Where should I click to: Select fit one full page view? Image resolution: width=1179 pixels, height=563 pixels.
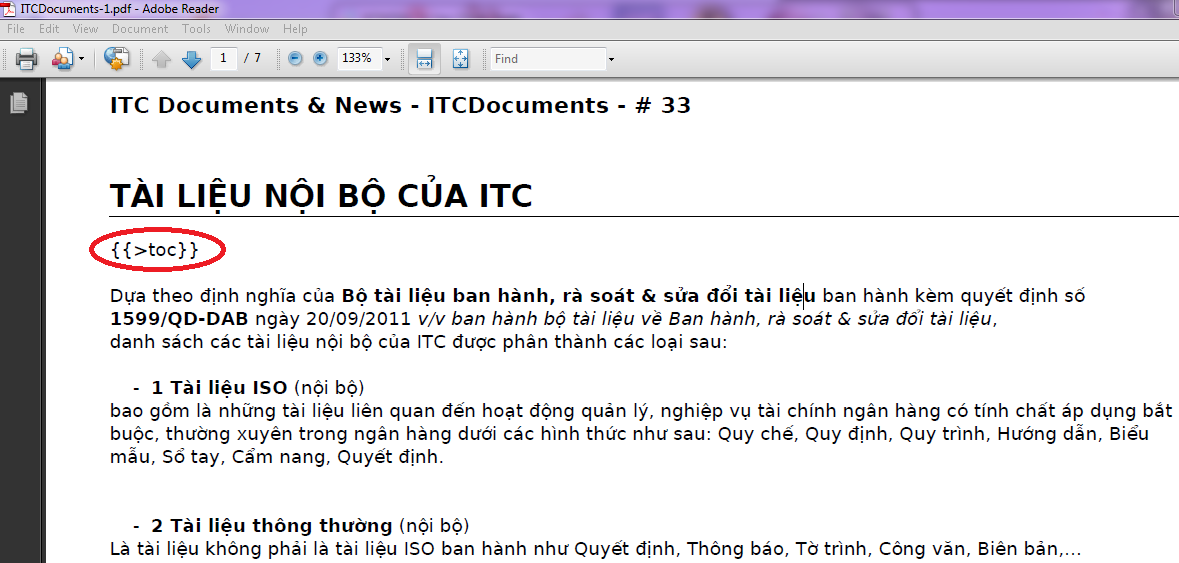click(x=461, y=59)
